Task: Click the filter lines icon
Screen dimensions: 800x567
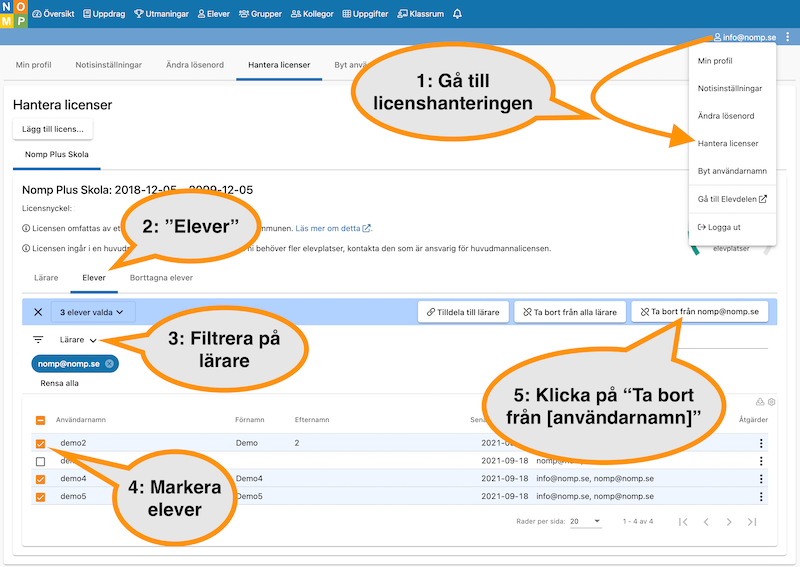Action: (x=38, y=339)
